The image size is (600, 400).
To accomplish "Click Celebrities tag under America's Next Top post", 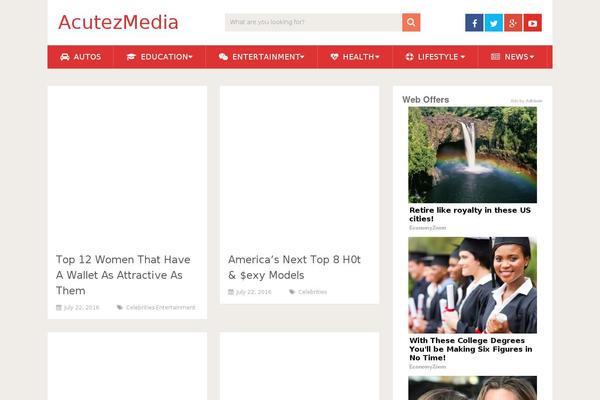I will coord(312,292).
